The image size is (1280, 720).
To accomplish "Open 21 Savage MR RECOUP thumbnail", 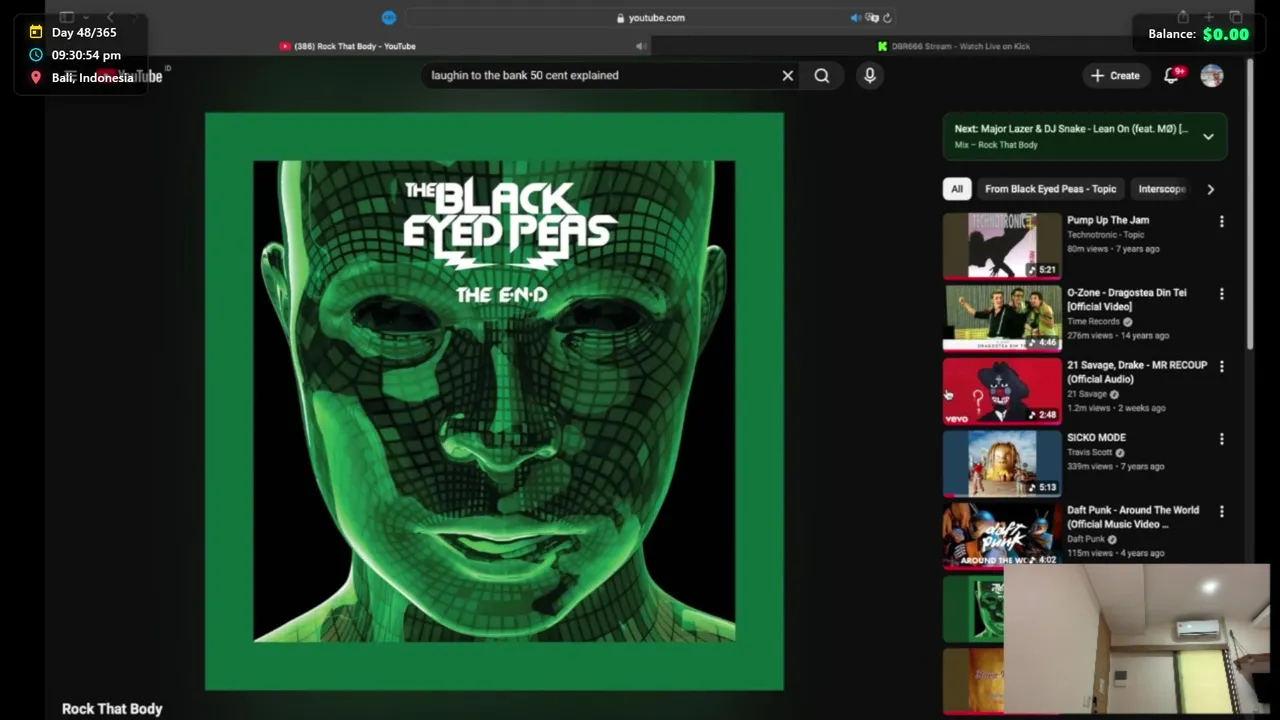I will coord(1002,391).
